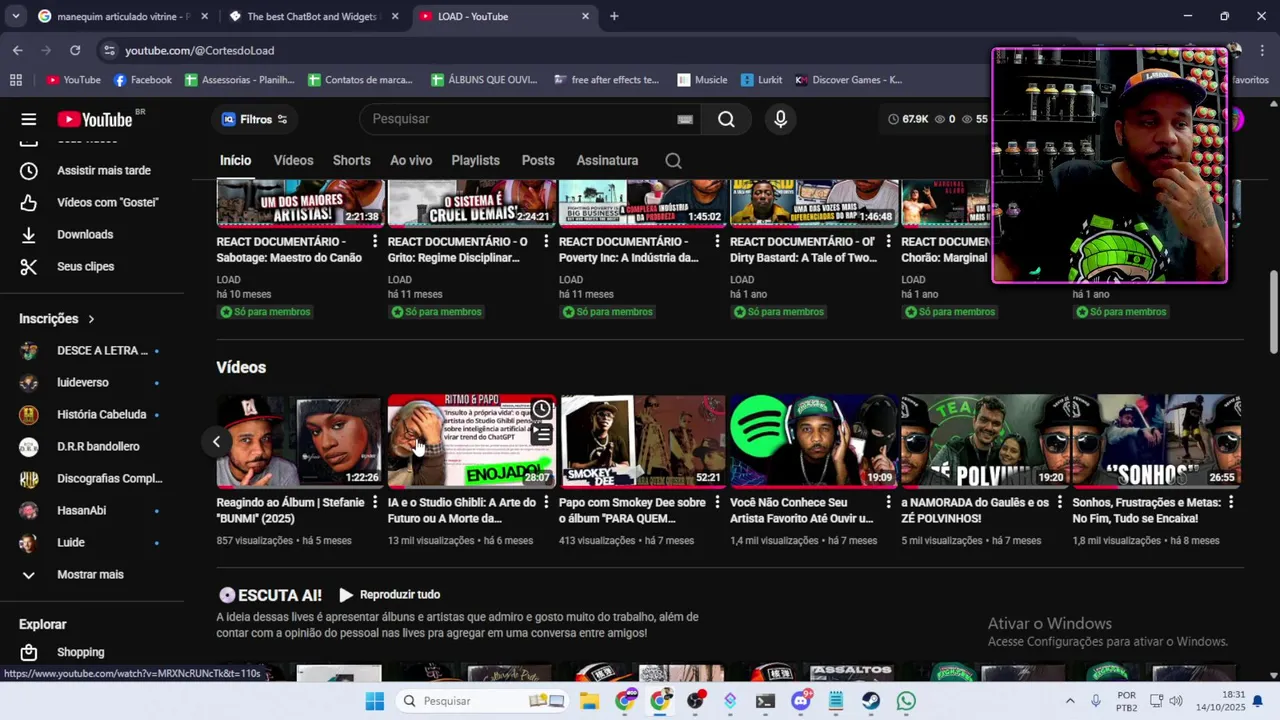Viewport: 1280px width, 720px height.
Task: Click the search magnifier button
Action: click(x=726, y=119)
